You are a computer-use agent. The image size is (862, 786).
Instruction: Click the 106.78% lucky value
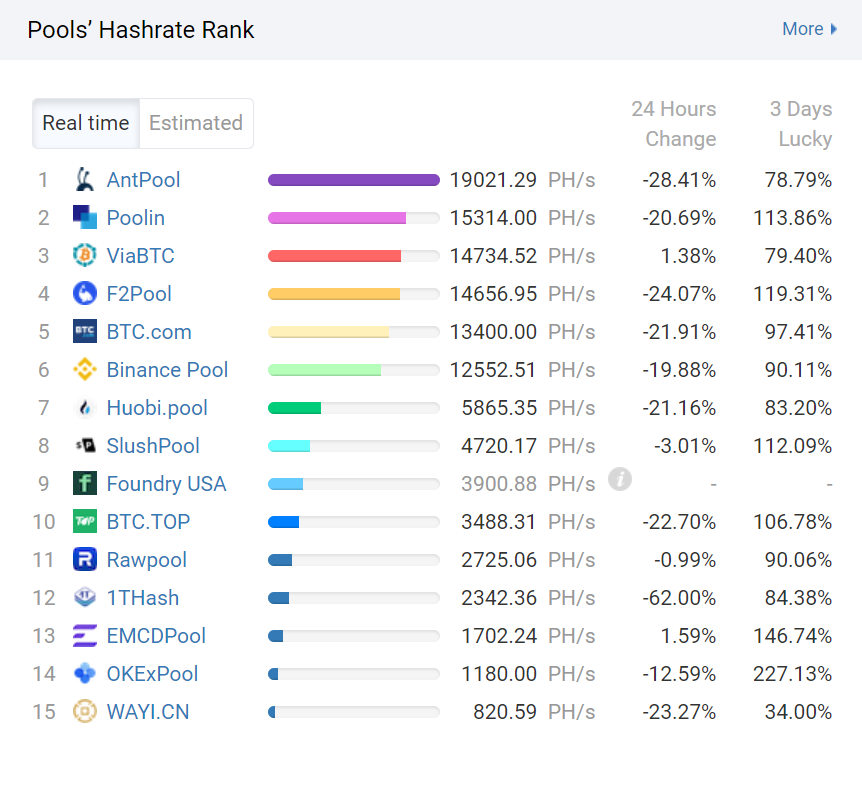tap(792, 522)
